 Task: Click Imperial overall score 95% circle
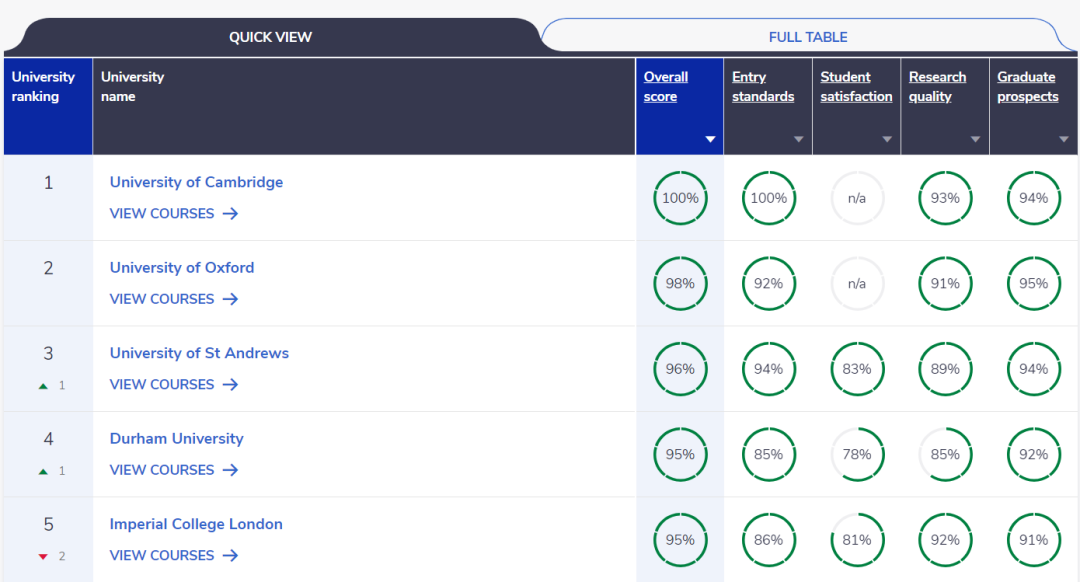tap(680, 539)
